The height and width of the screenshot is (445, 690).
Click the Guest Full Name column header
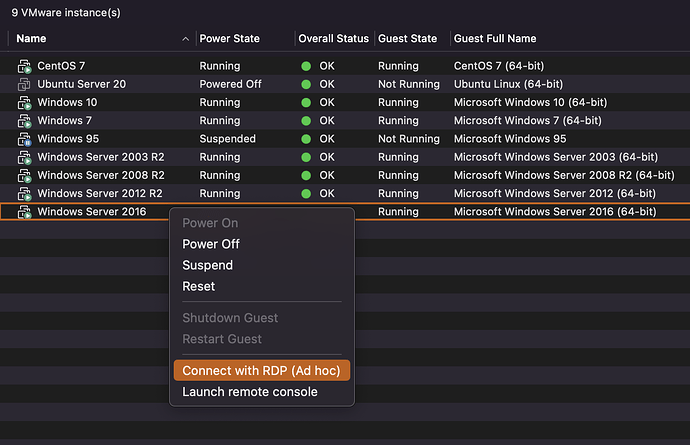pos(495,39)
